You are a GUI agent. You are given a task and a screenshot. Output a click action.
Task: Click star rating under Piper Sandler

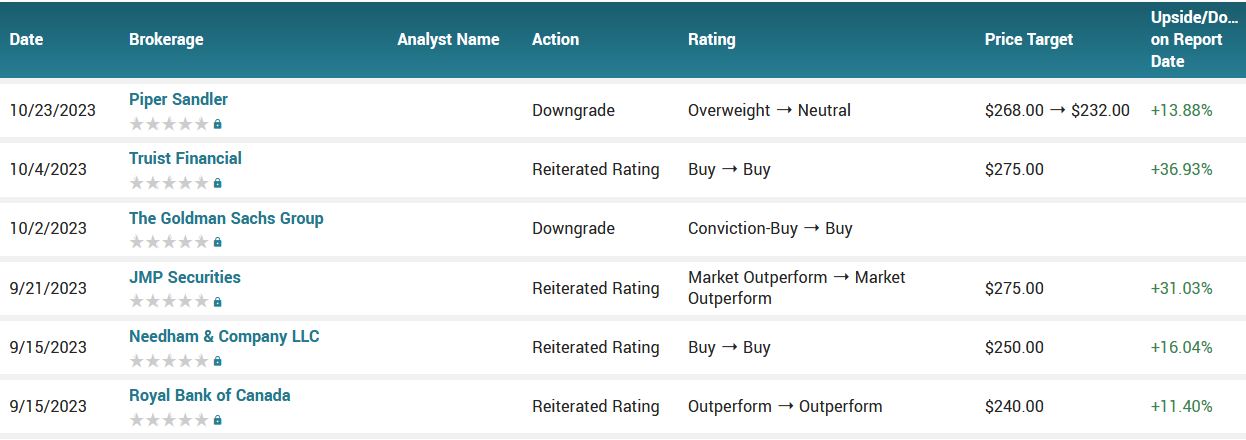pos(169,125)
